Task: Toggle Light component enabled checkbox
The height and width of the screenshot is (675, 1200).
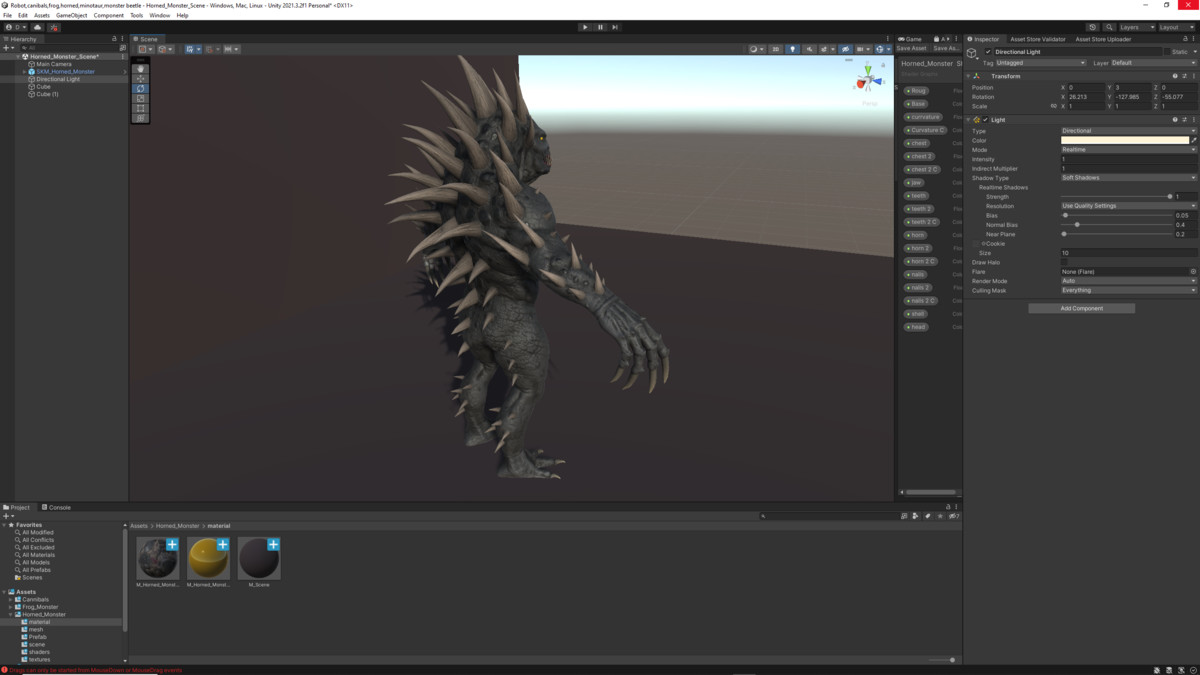Action: [x=985, y=120]
